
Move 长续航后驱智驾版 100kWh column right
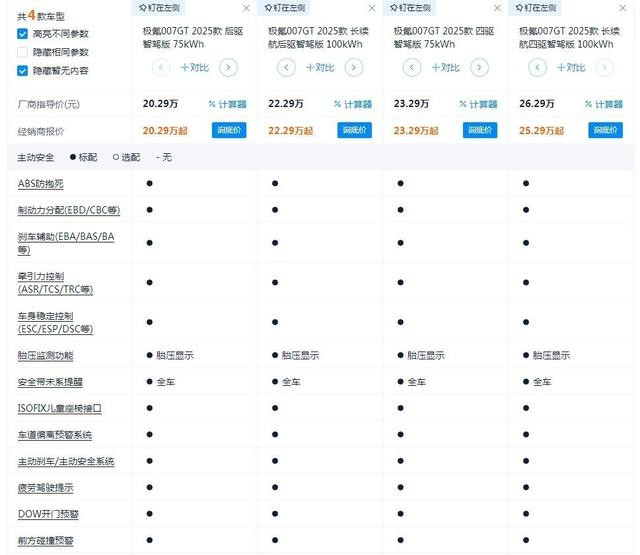354,67
